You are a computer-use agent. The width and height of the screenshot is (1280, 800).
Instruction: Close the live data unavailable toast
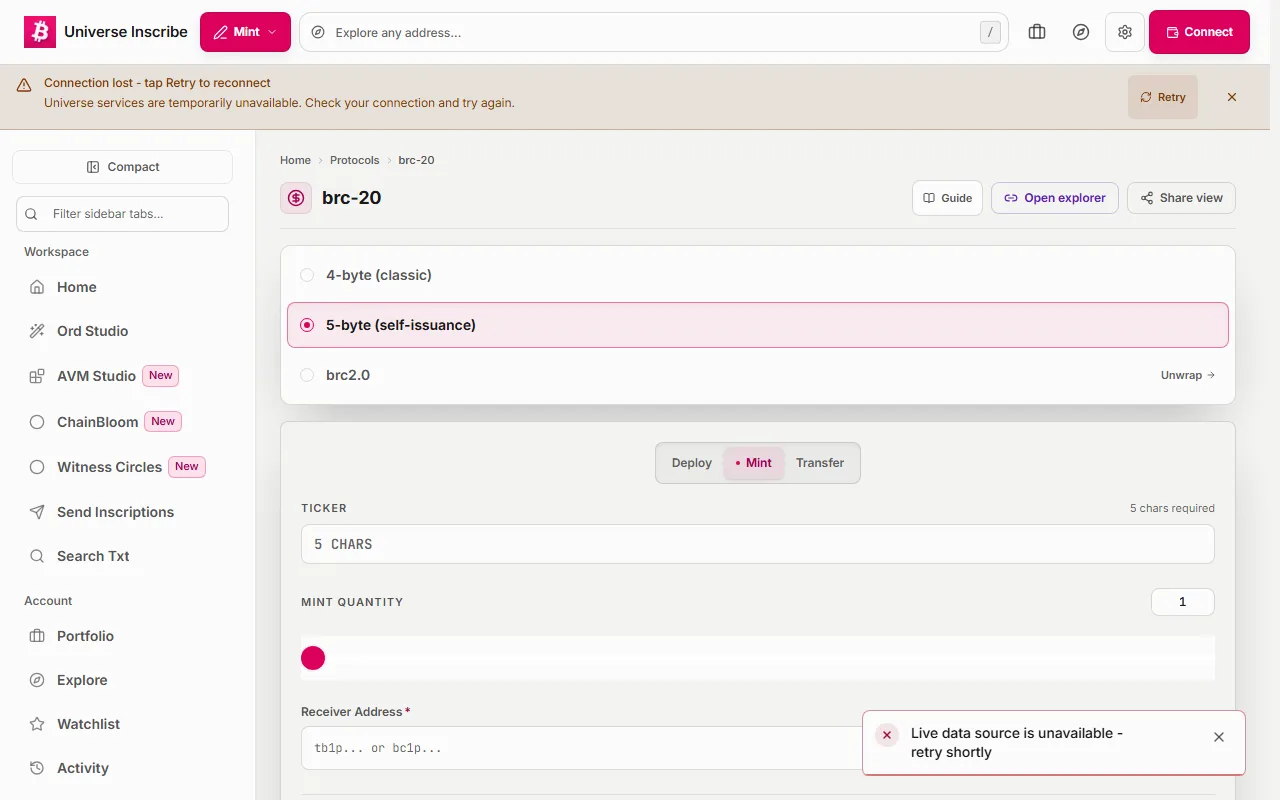(1219, 737)
